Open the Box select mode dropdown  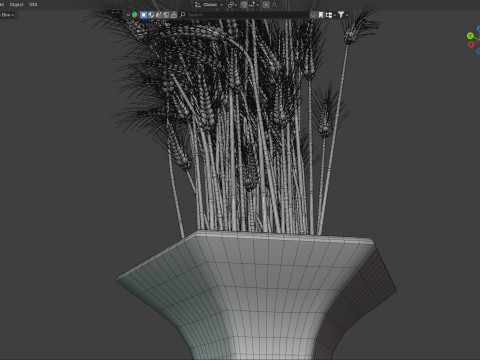(x=7, y=15)
